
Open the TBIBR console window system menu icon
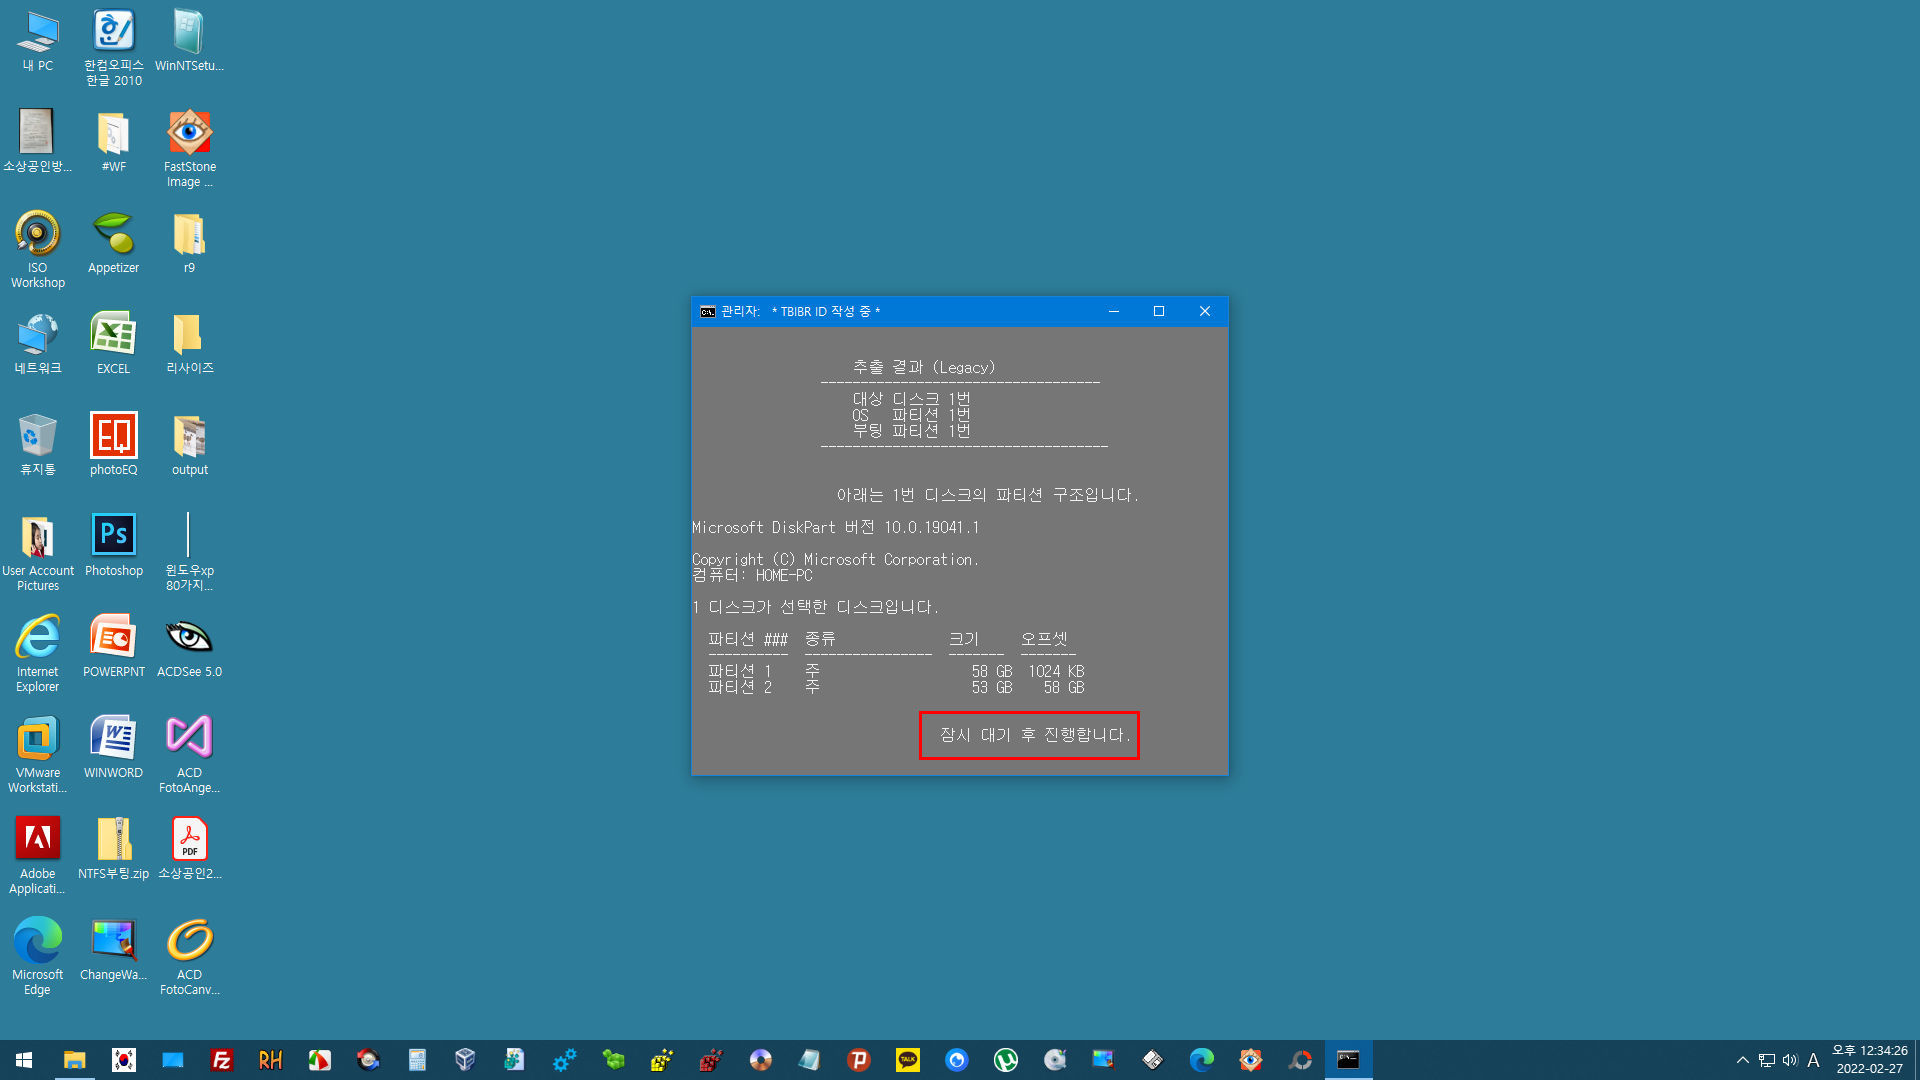708,312
